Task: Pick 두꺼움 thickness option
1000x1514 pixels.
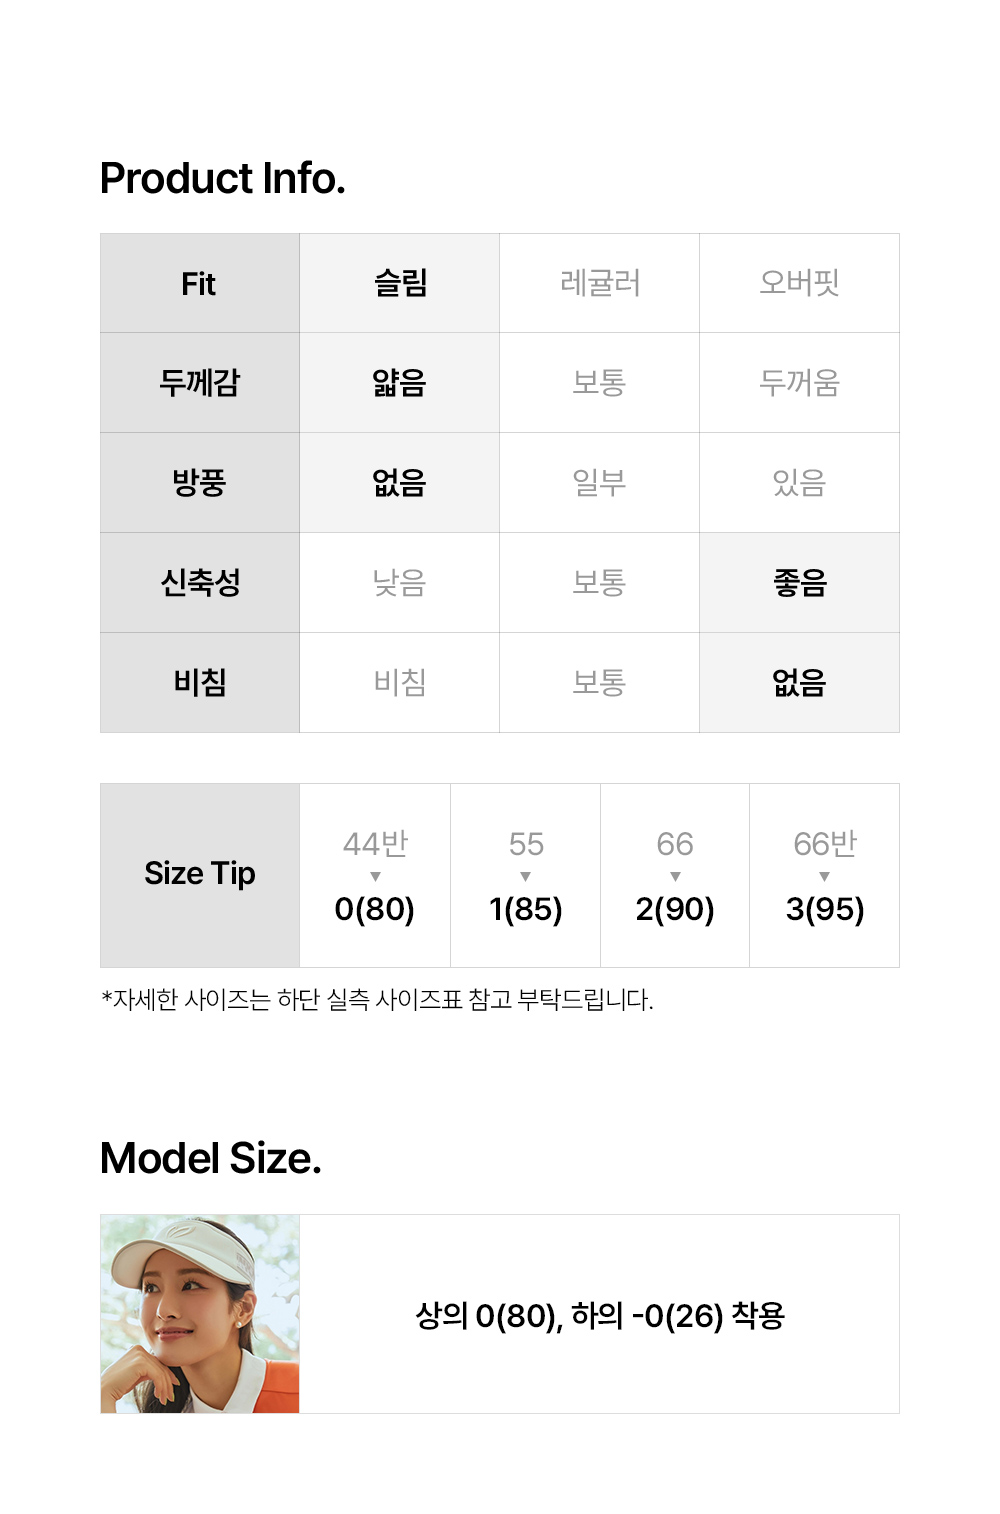Action: [x=799, y=383]
